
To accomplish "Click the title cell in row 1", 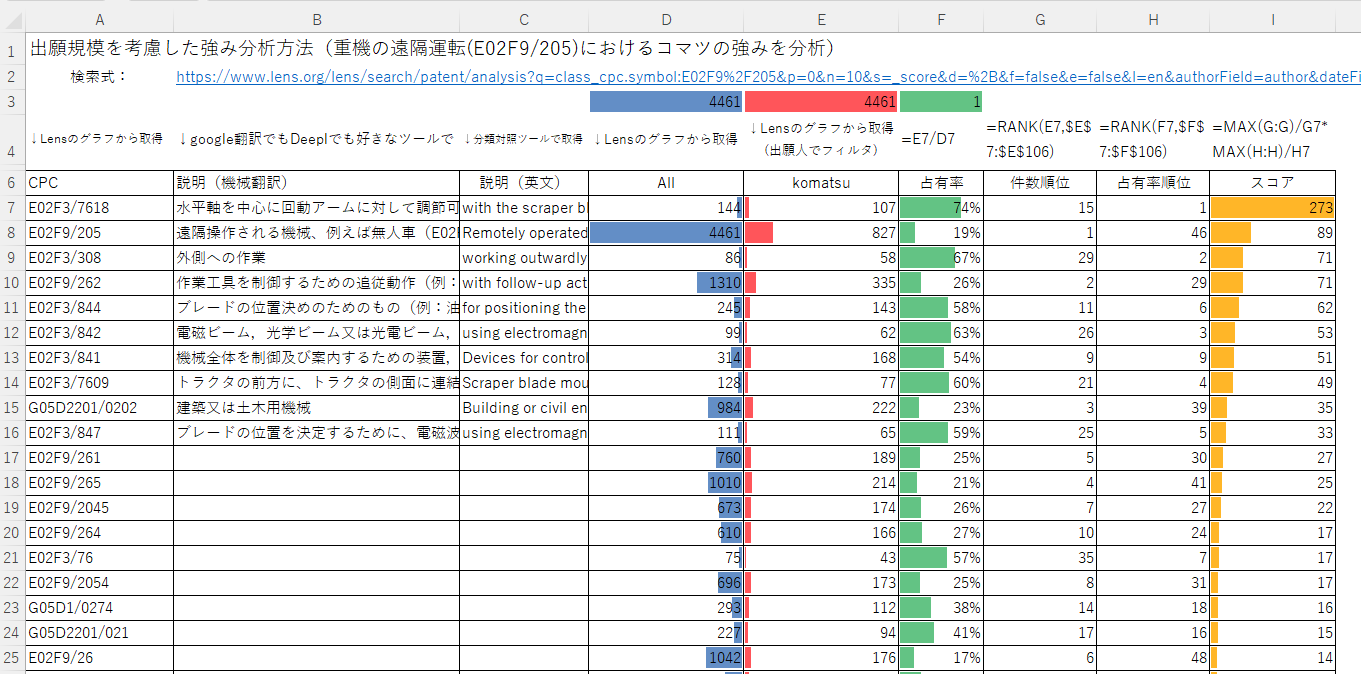I will click(430, 49).
